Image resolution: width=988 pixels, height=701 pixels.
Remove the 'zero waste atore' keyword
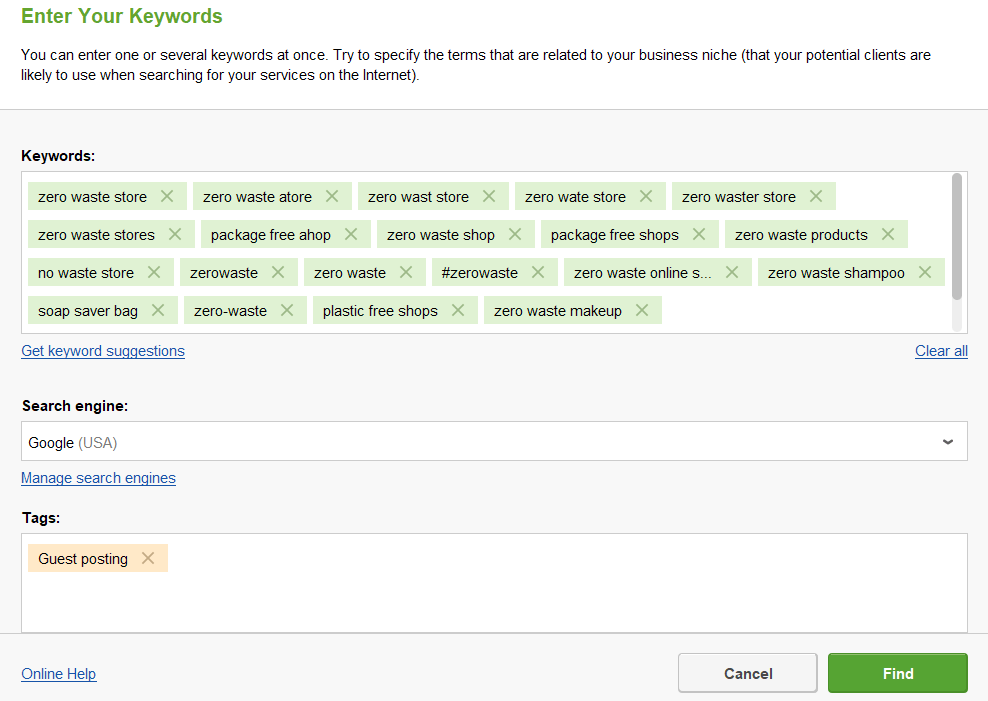[x=332, y=196]
